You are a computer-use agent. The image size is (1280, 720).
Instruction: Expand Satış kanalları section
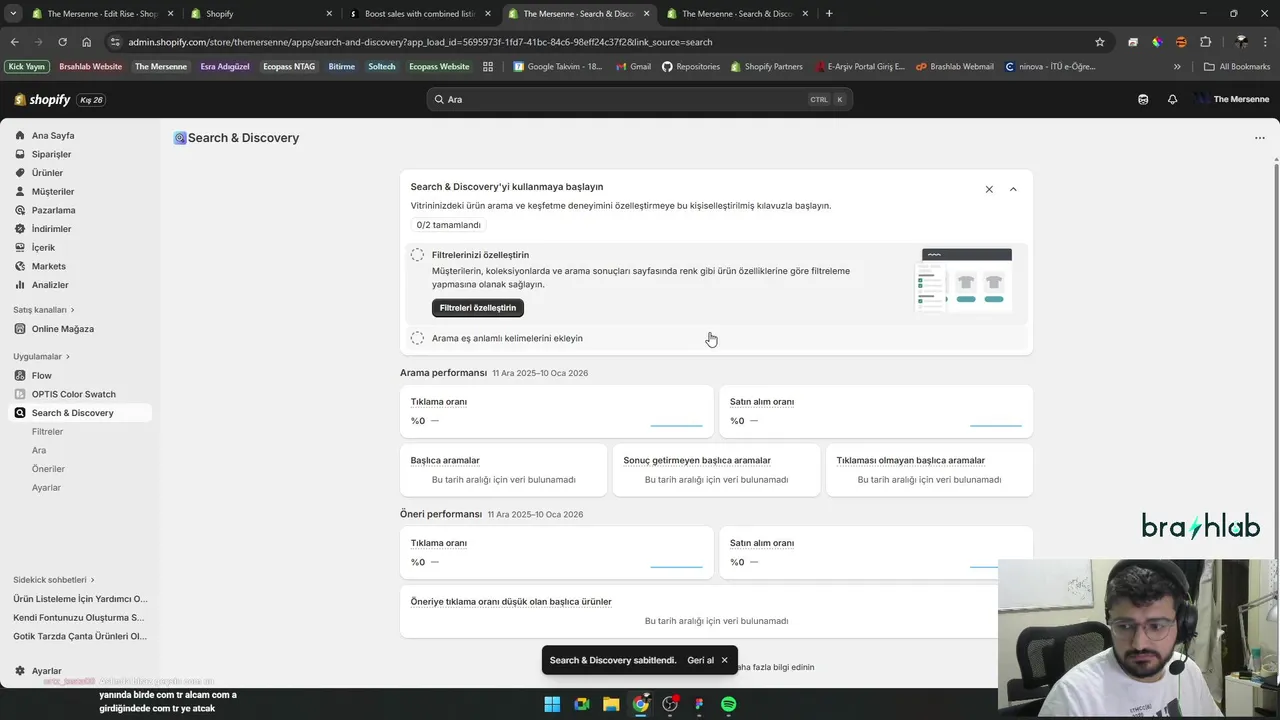pos(44,310)
